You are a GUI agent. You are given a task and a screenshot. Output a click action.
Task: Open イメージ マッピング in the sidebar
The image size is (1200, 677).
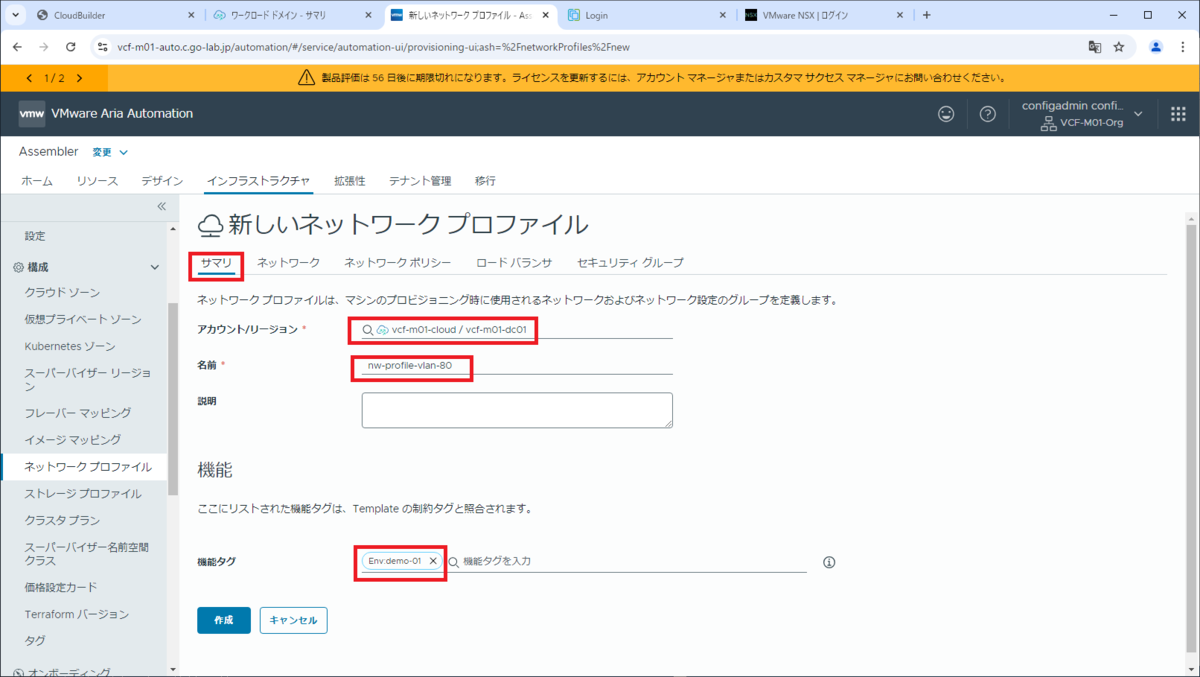coord(73,439)
